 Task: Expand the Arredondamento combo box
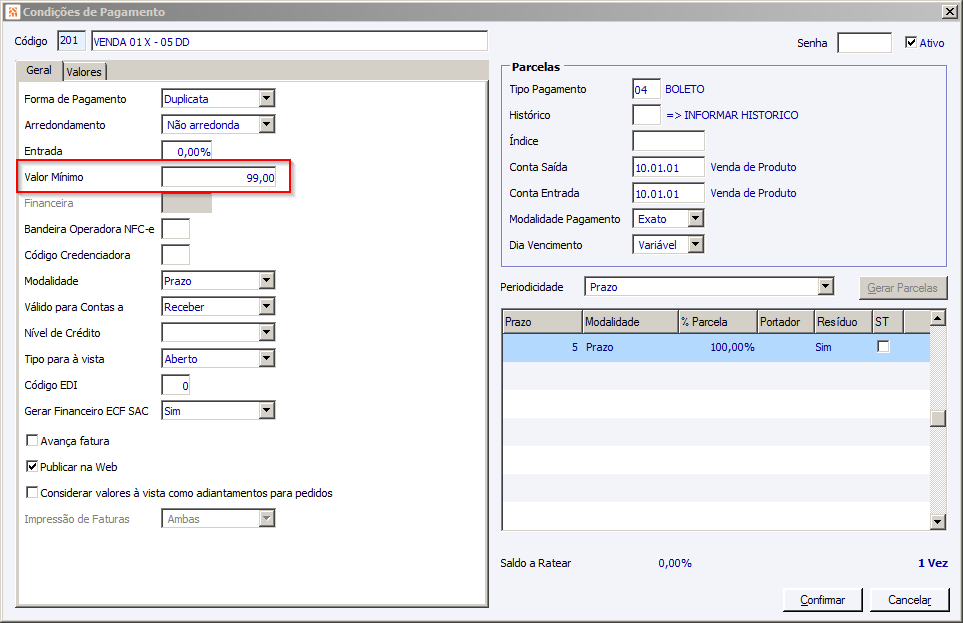(266, 124)
